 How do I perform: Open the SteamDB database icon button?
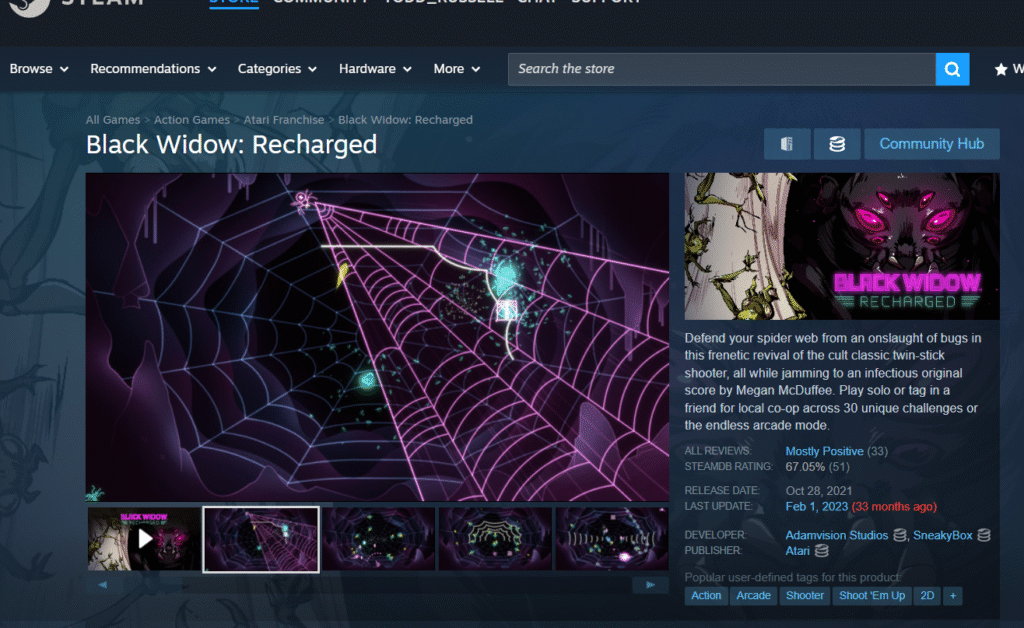point(837,144)
